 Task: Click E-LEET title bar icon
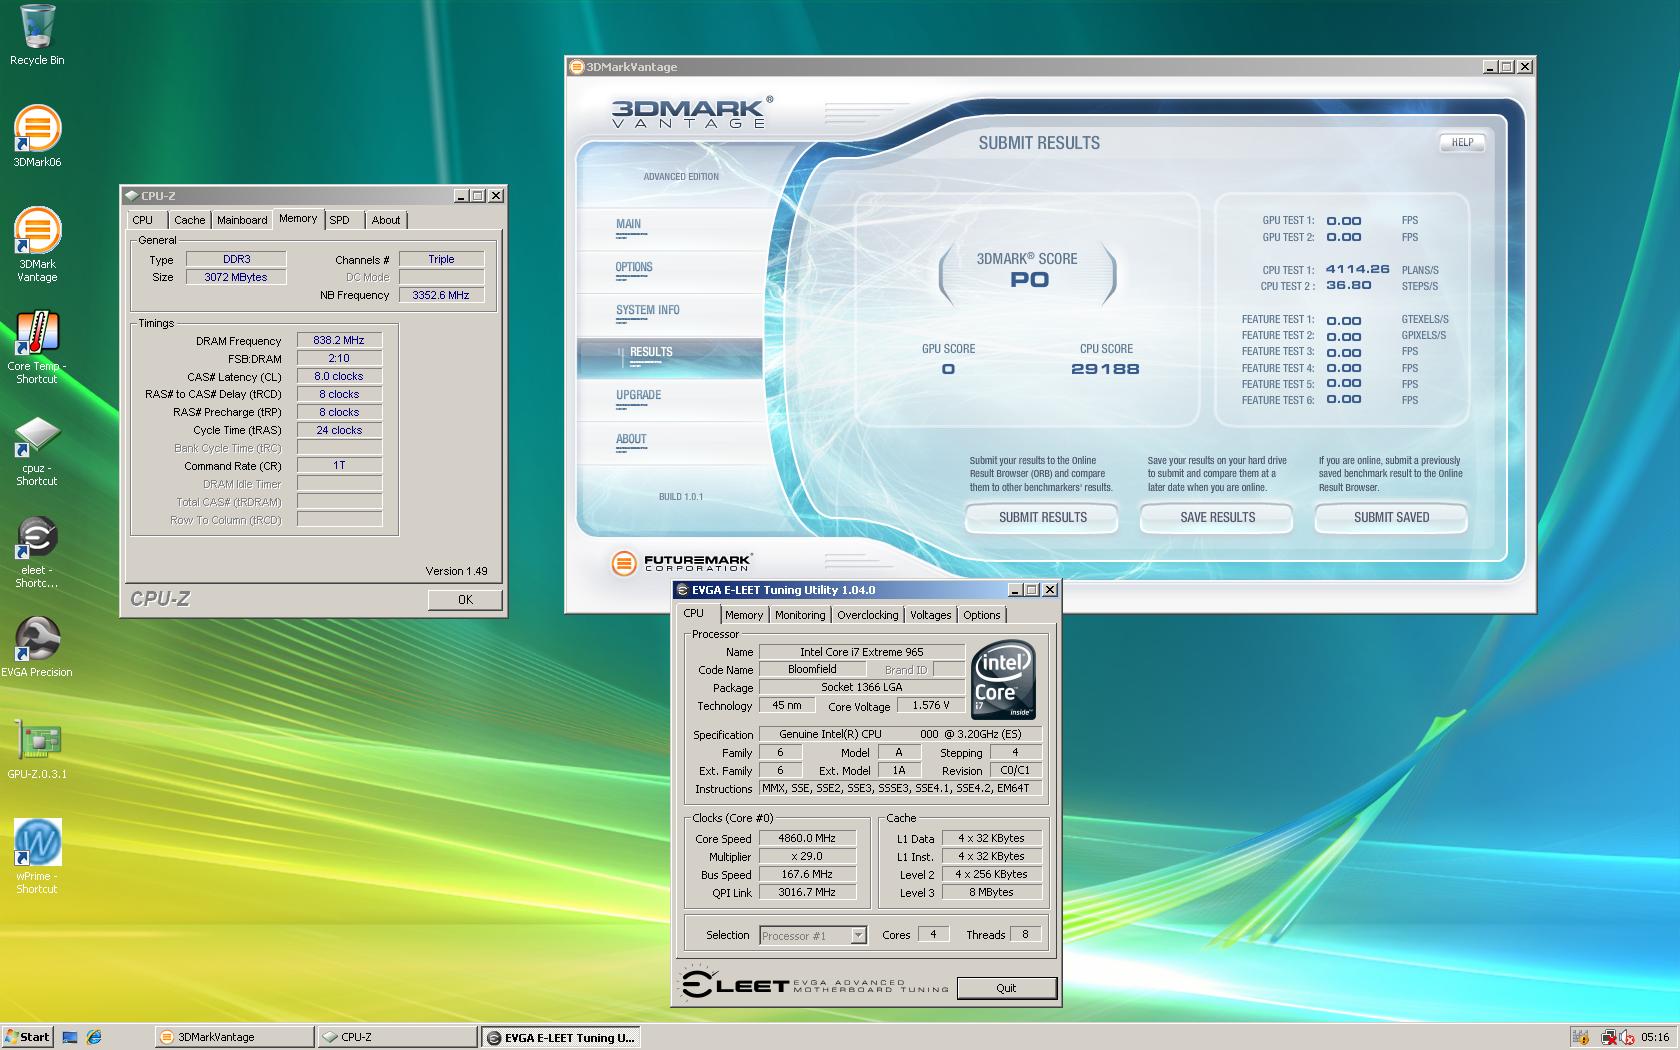tap(682, 590)
